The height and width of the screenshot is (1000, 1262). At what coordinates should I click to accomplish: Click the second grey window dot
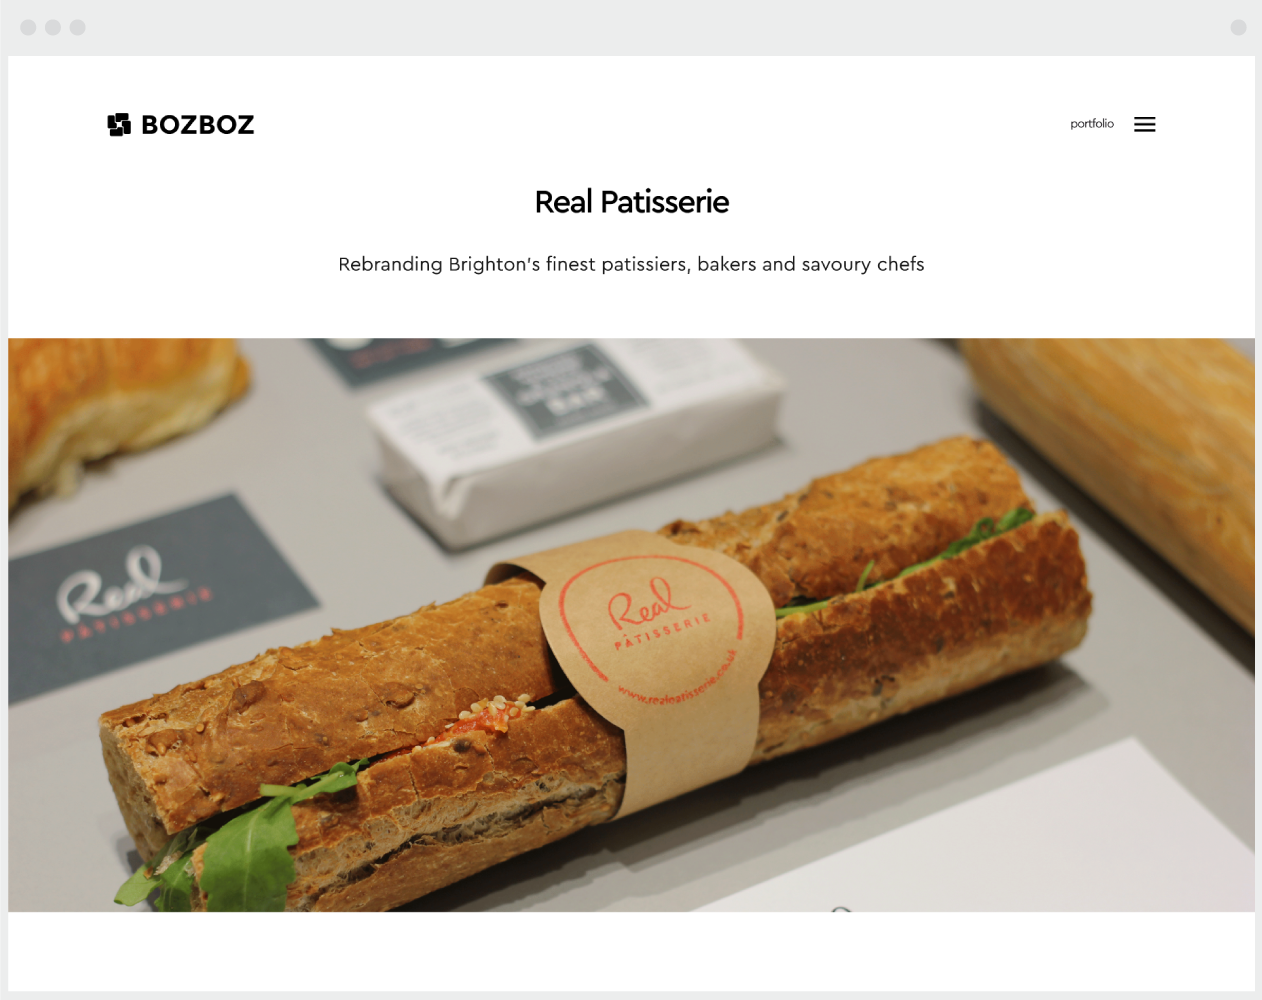point(53,28)
